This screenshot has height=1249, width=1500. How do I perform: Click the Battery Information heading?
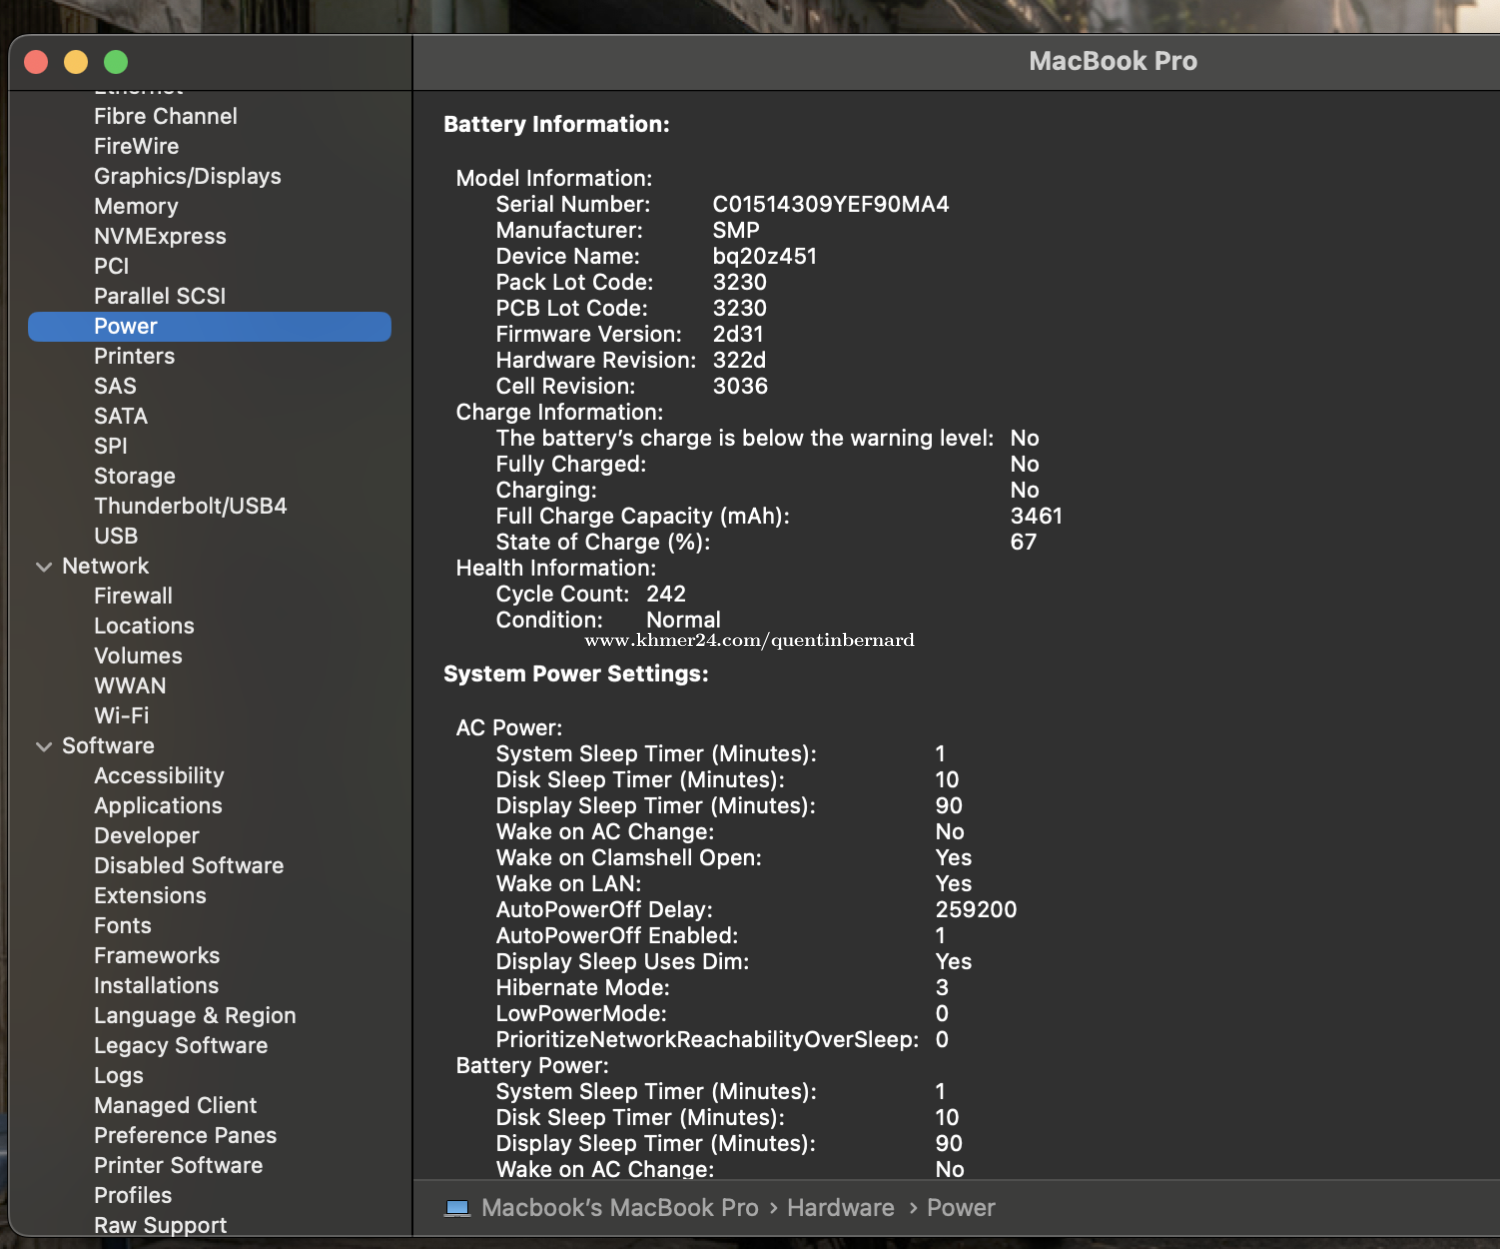tap(557, 124)
